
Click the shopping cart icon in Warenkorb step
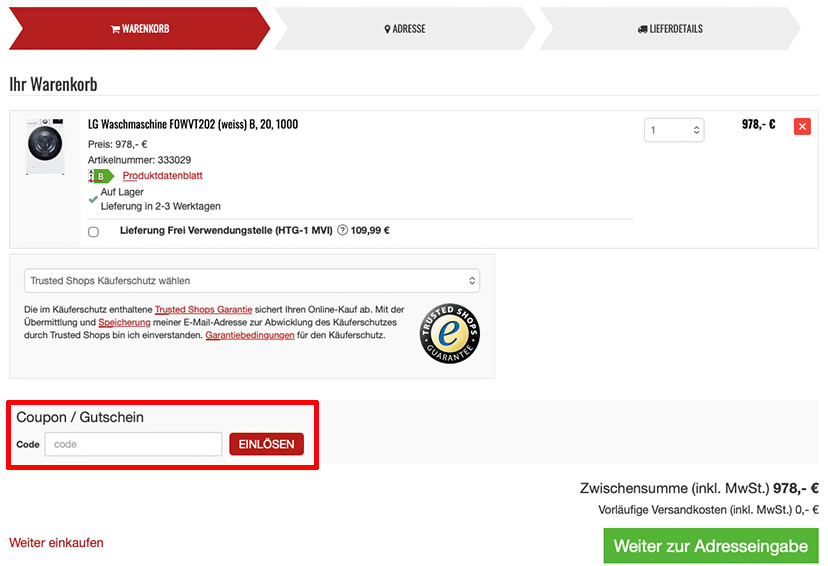click(x=115, y=29)
